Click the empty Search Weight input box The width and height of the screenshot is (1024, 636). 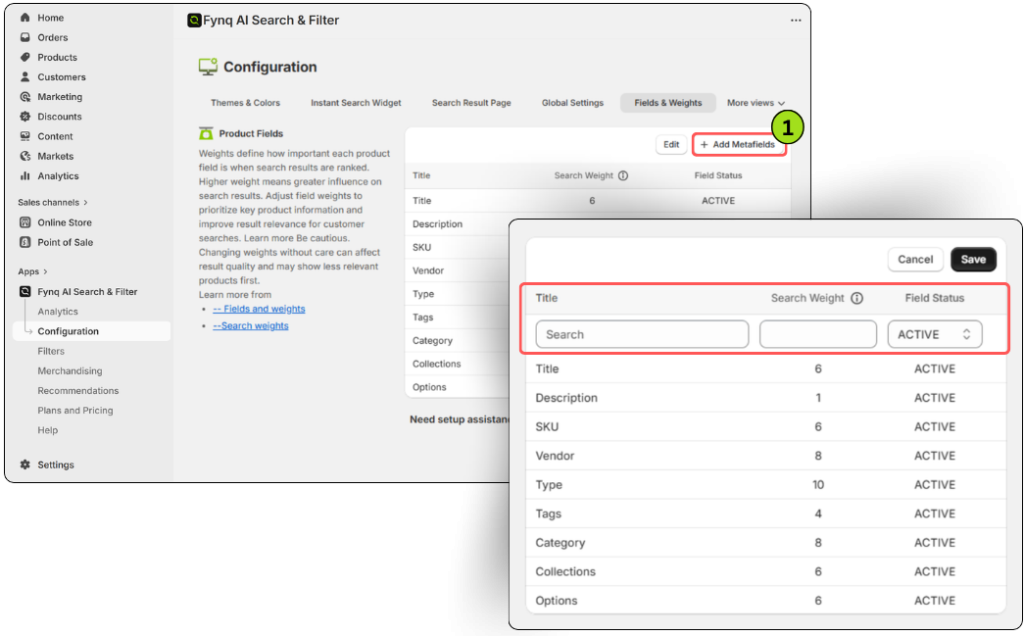pos(818,334)
